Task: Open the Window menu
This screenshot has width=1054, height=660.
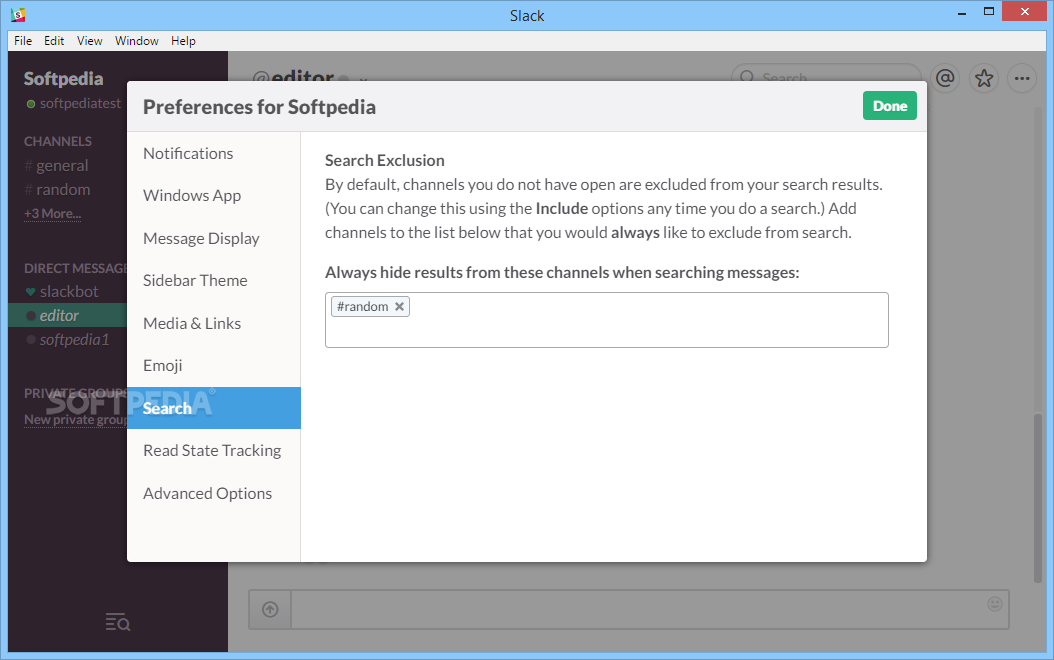Action: [136, 41]
